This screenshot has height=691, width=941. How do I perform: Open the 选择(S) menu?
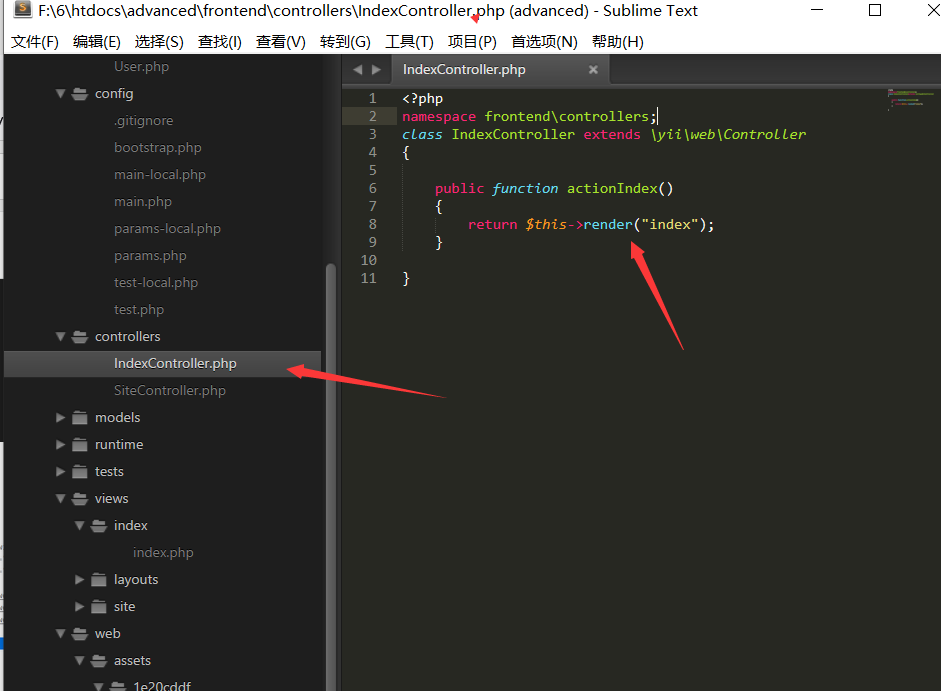point(159,42)
